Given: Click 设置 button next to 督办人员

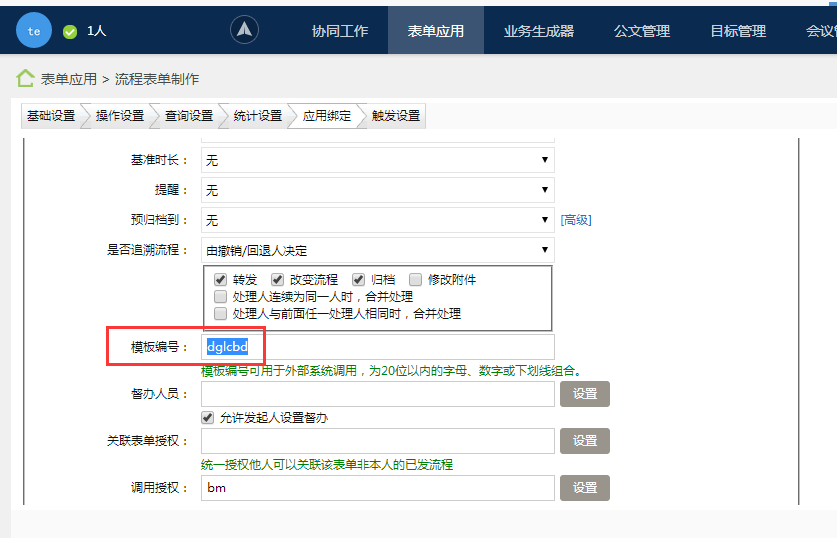Looking at the screenshot, I should [585, 394].
